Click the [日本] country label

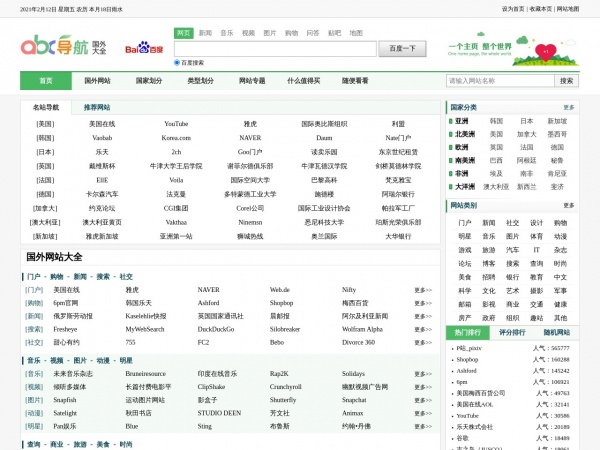[x=45, y=152]
